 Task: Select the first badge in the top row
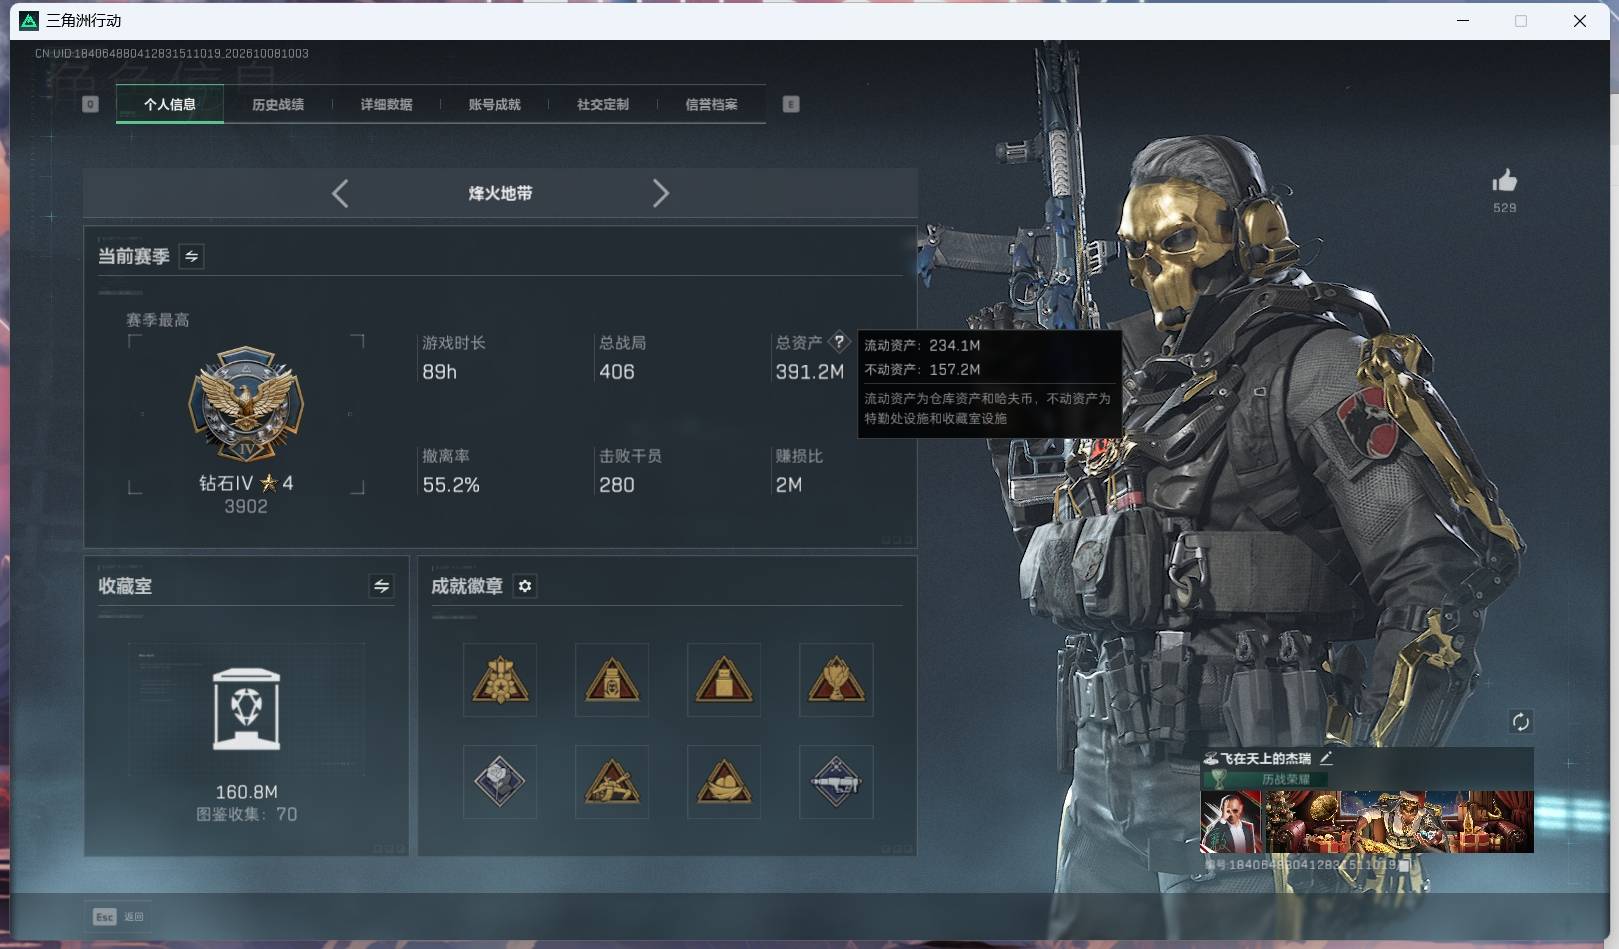tap(500, 680)
